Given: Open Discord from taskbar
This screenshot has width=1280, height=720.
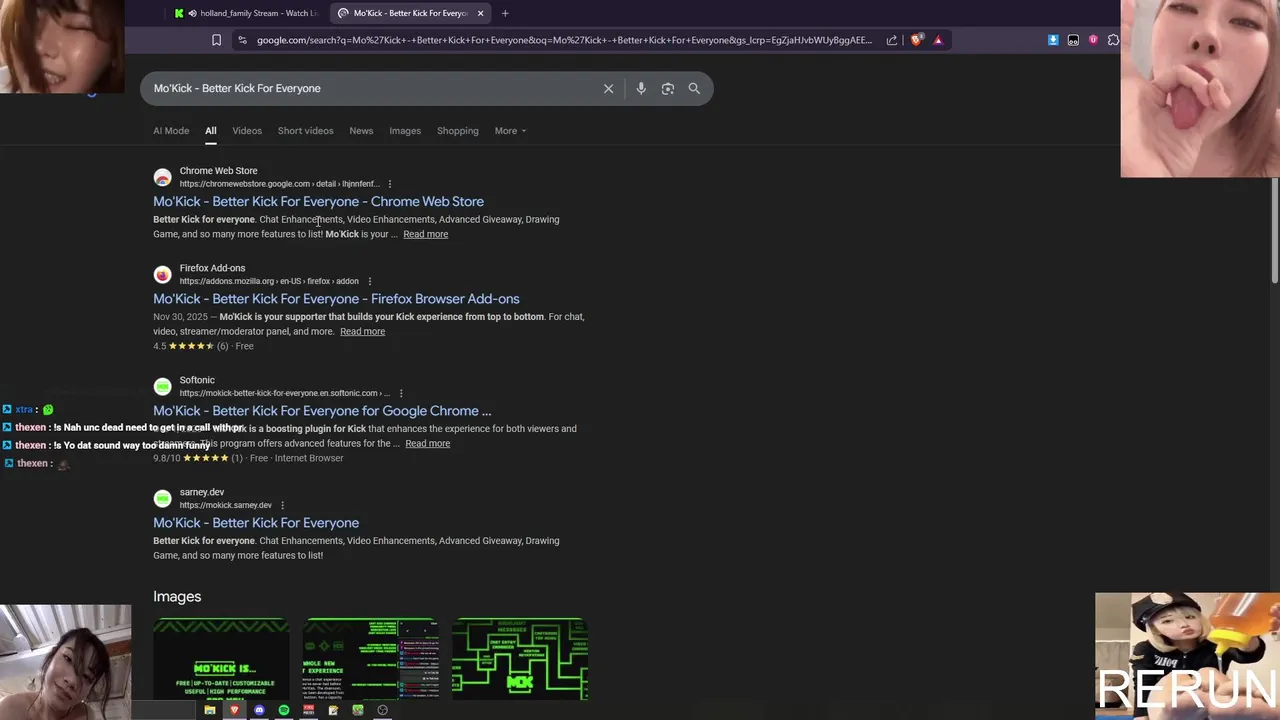Looking at the screenshot, I should point(259,710).
